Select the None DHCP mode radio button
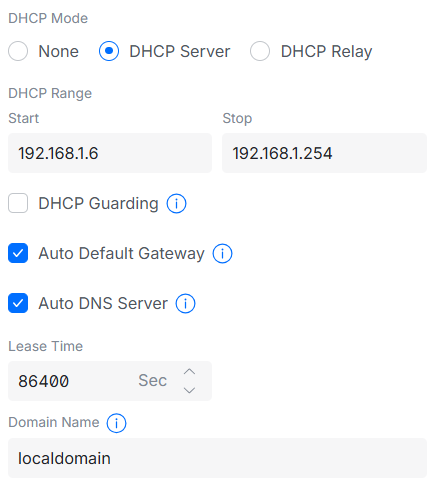Image resolution: width=433 pixels, height=491 pixels. pyautogui.click(x=18, y=51)
